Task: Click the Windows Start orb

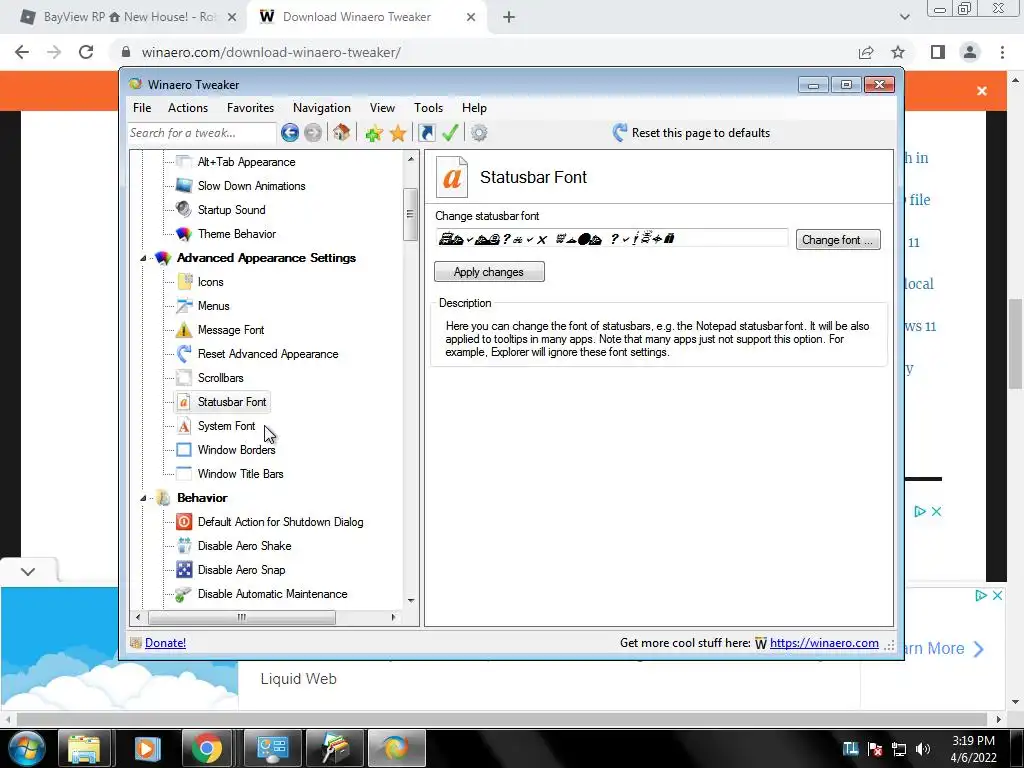Action: [x=25, y=748]
